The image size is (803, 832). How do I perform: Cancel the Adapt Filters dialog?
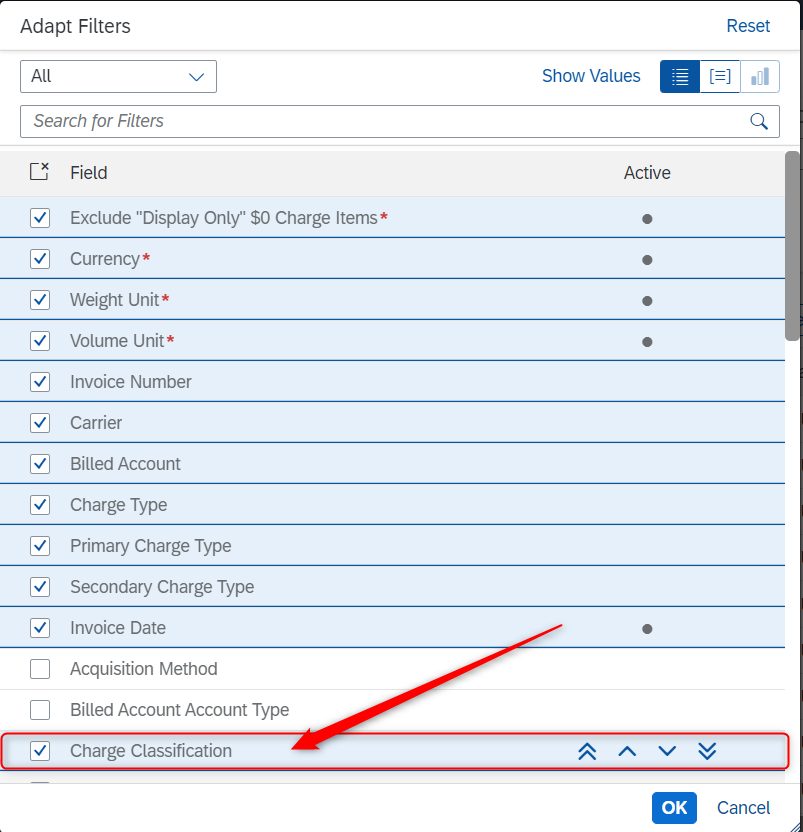click(743, 807)
